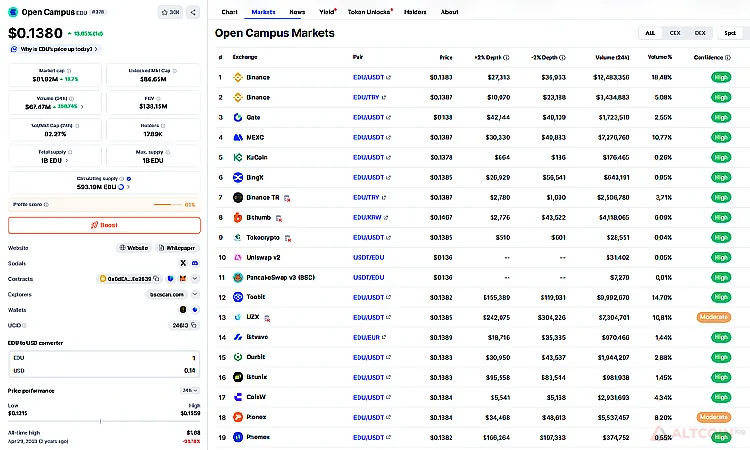This screenshot has width=750, height=450.
Task: Click the share icon next to Open Campus
Action: pos(193,12)
